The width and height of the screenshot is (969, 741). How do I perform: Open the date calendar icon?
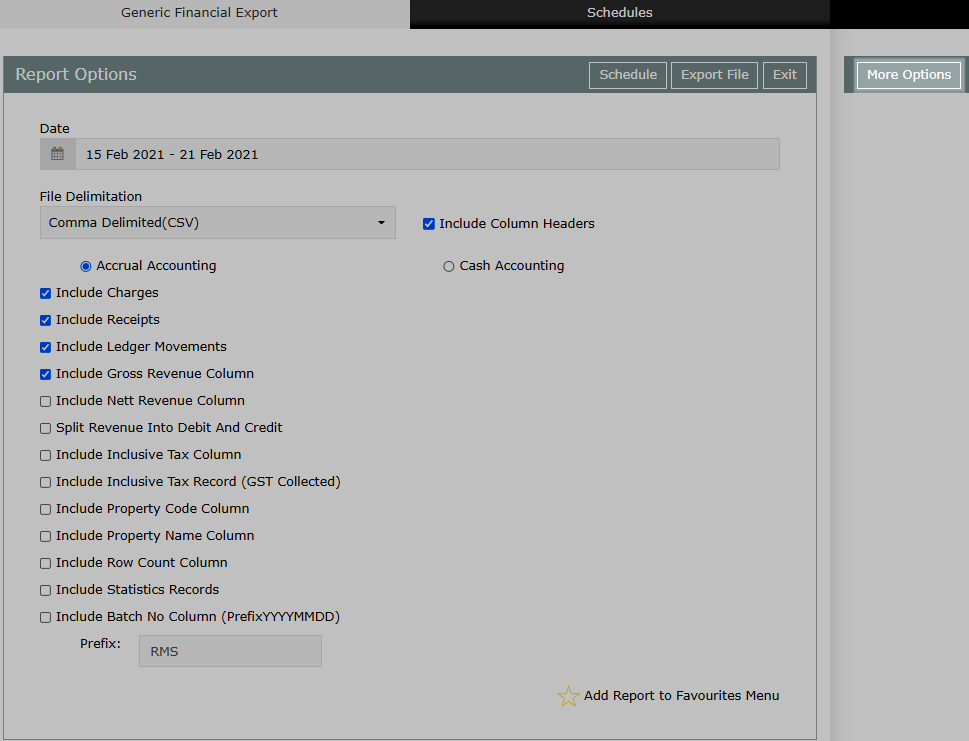57,154
